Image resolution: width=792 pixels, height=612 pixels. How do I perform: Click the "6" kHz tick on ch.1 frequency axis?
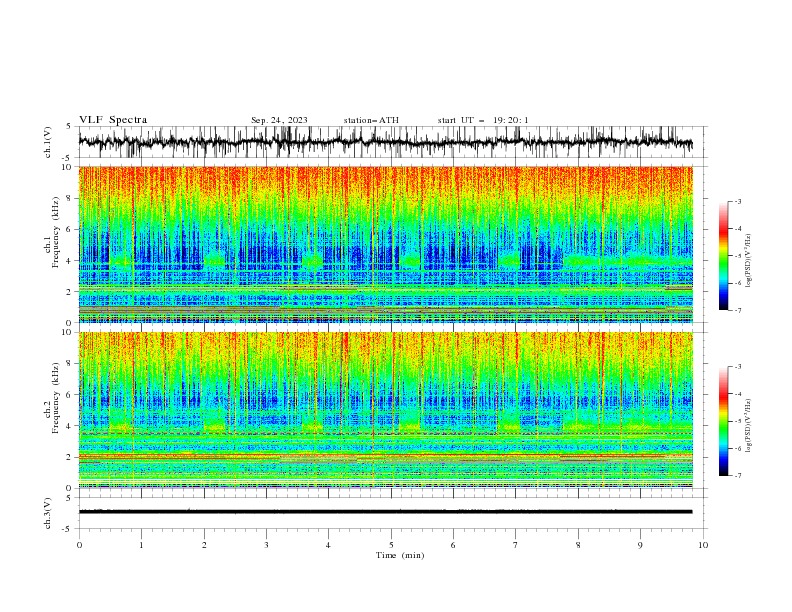(69, 229)
